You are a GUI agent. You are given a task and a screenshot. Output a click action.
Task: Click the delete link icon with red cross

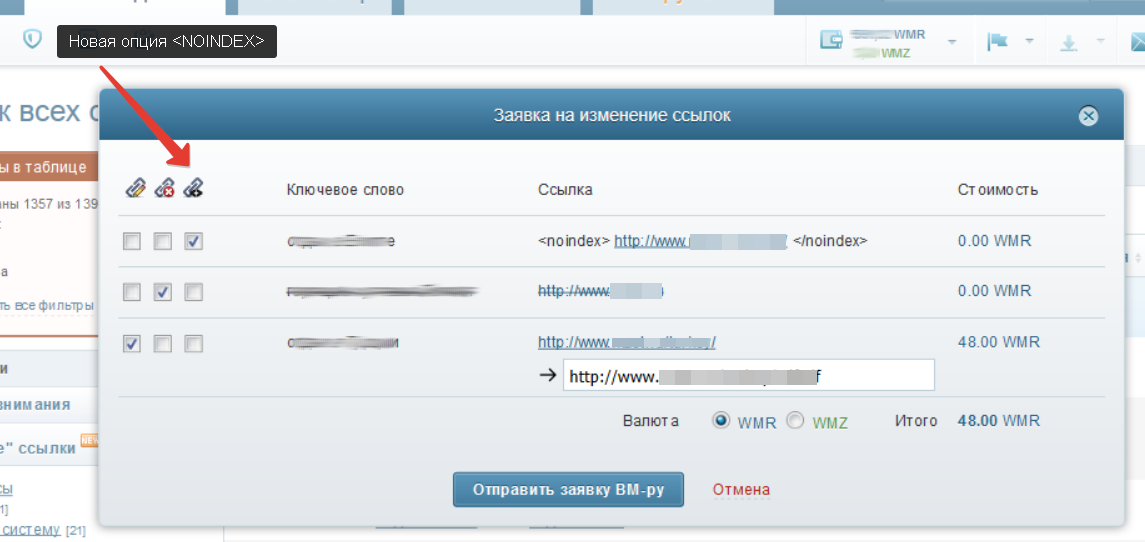[164, 188]
